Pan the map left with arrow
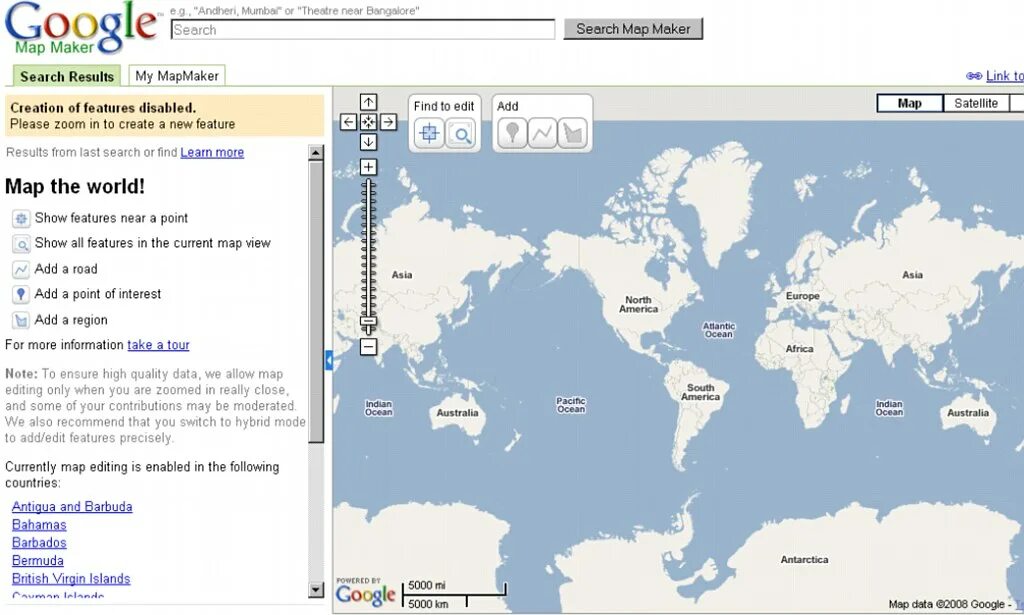1024x615 pixels. (349, 122)
